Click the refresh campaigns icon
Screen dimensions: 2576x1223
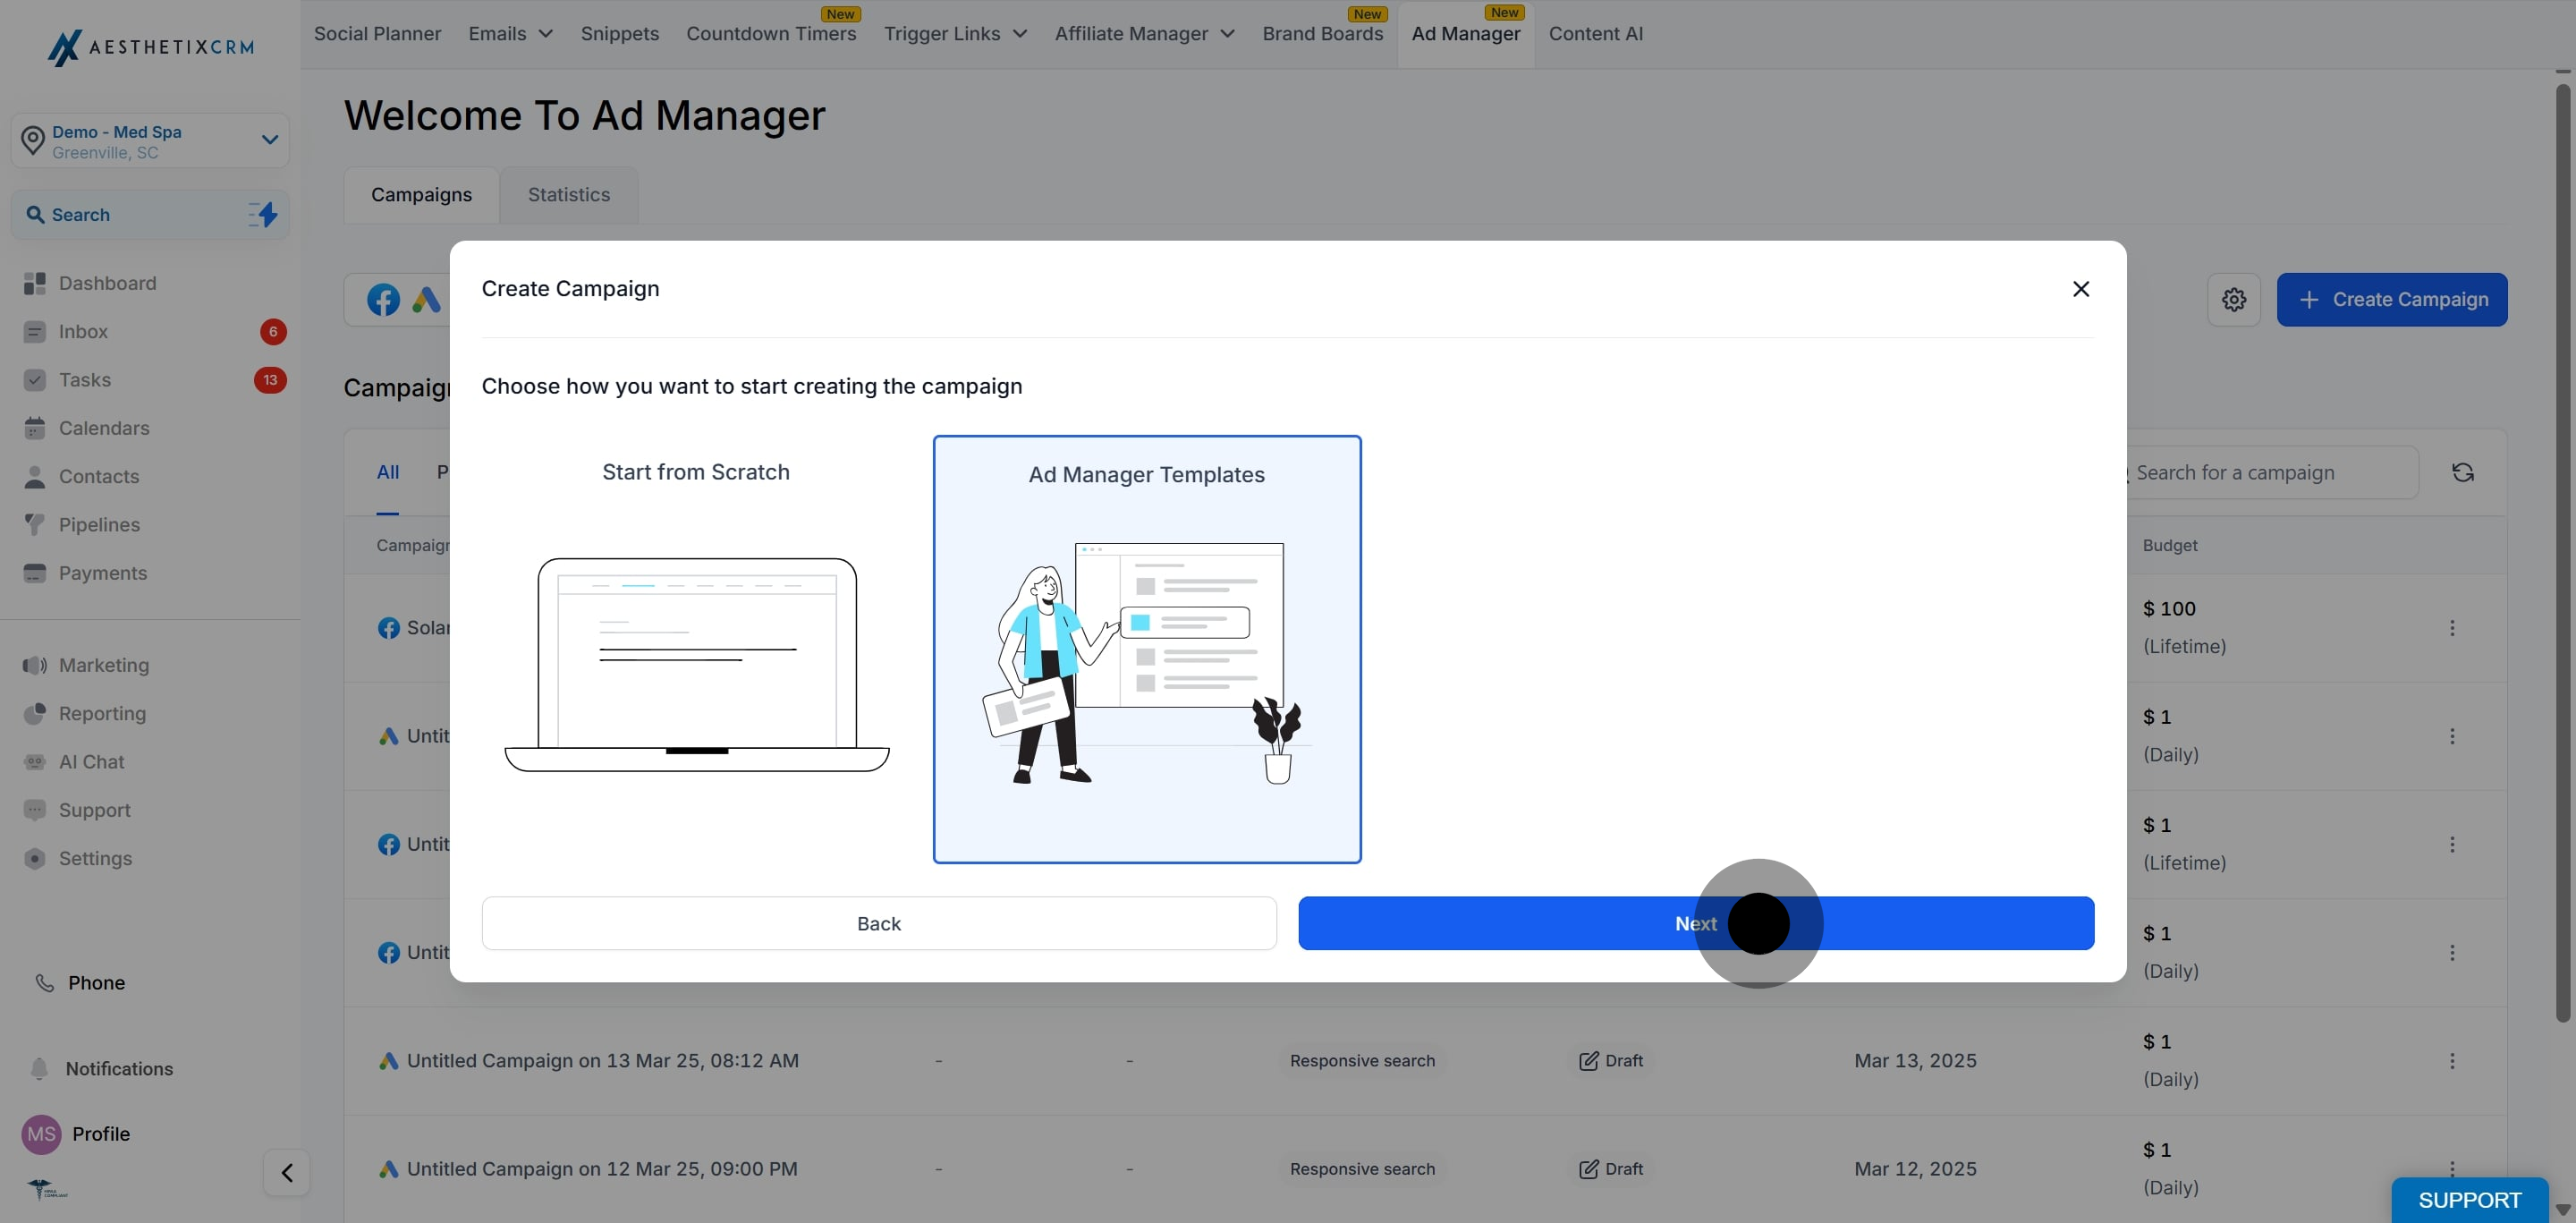(2462, 472)
